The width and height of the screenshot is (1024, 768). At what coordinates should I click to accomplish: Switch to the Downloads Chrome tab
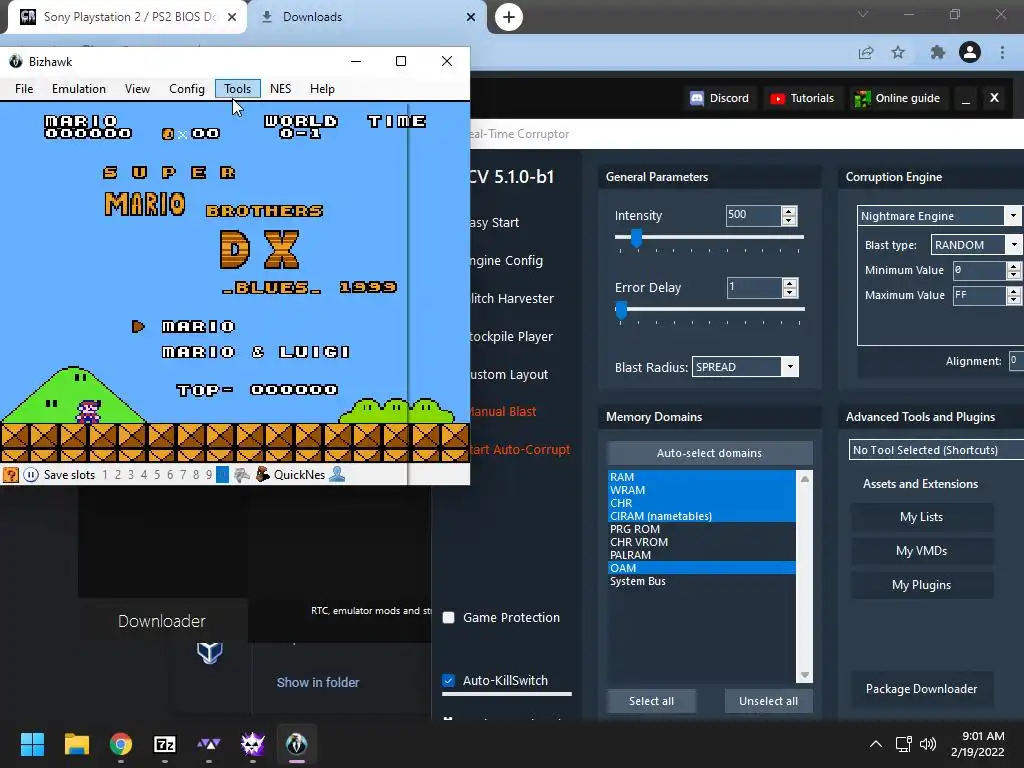pos(368,17)
